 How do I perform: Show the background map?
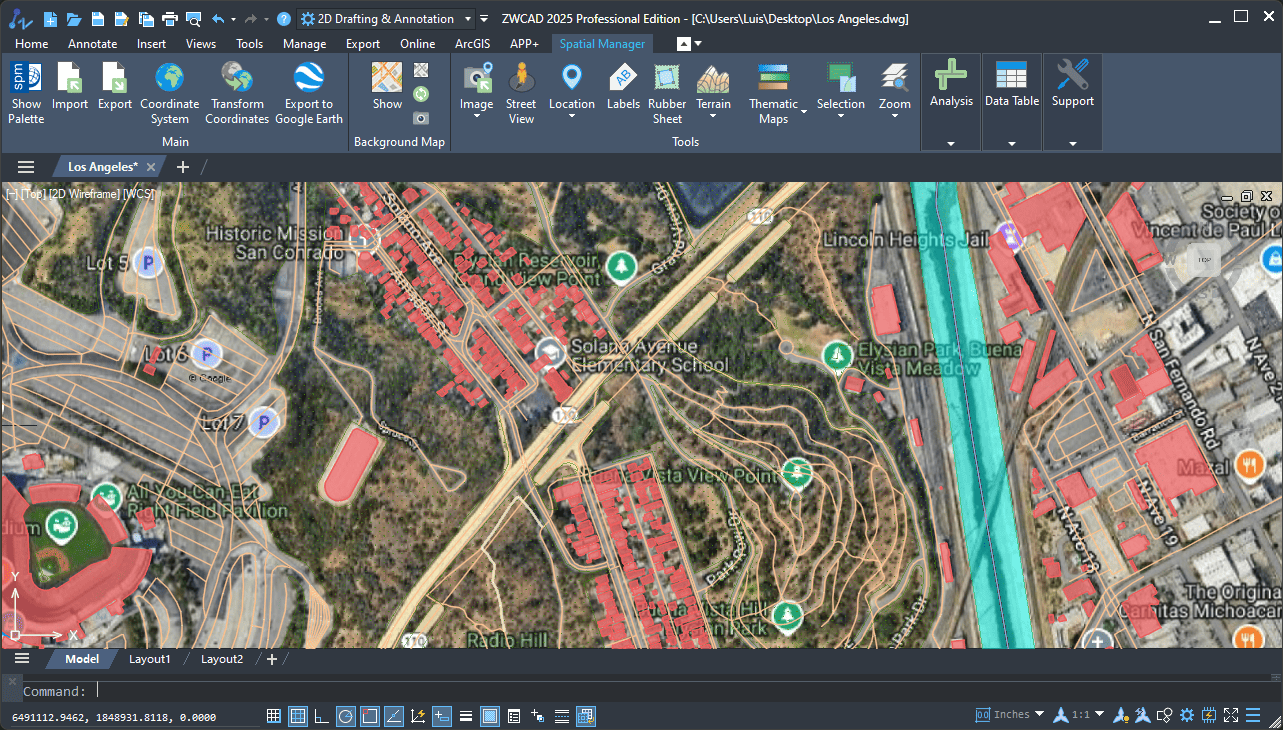tap(387, 86)
